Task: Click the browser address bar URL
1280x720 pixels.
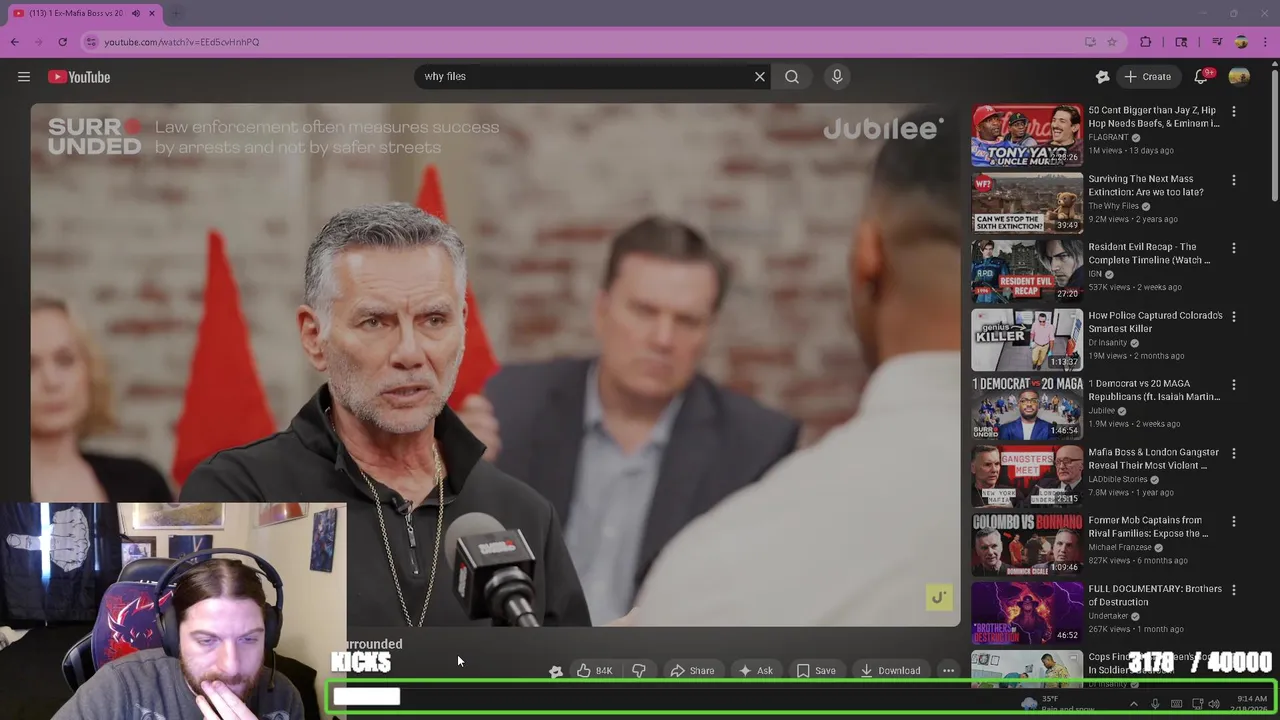Action: [x=181, y=42]
